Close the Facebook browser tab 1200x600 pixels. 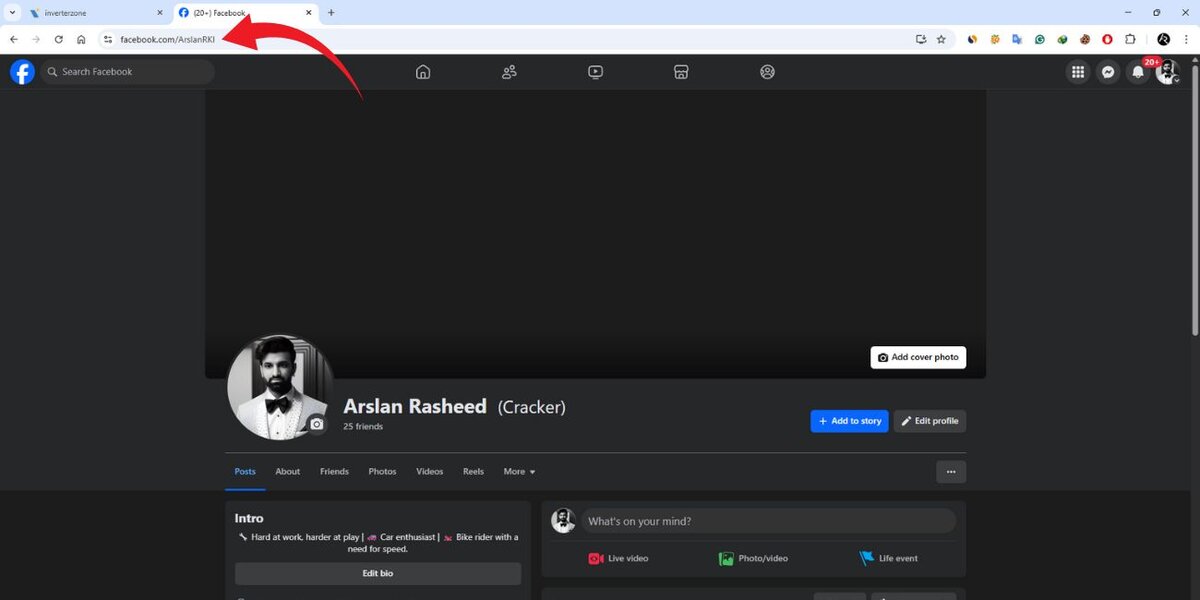309,13
